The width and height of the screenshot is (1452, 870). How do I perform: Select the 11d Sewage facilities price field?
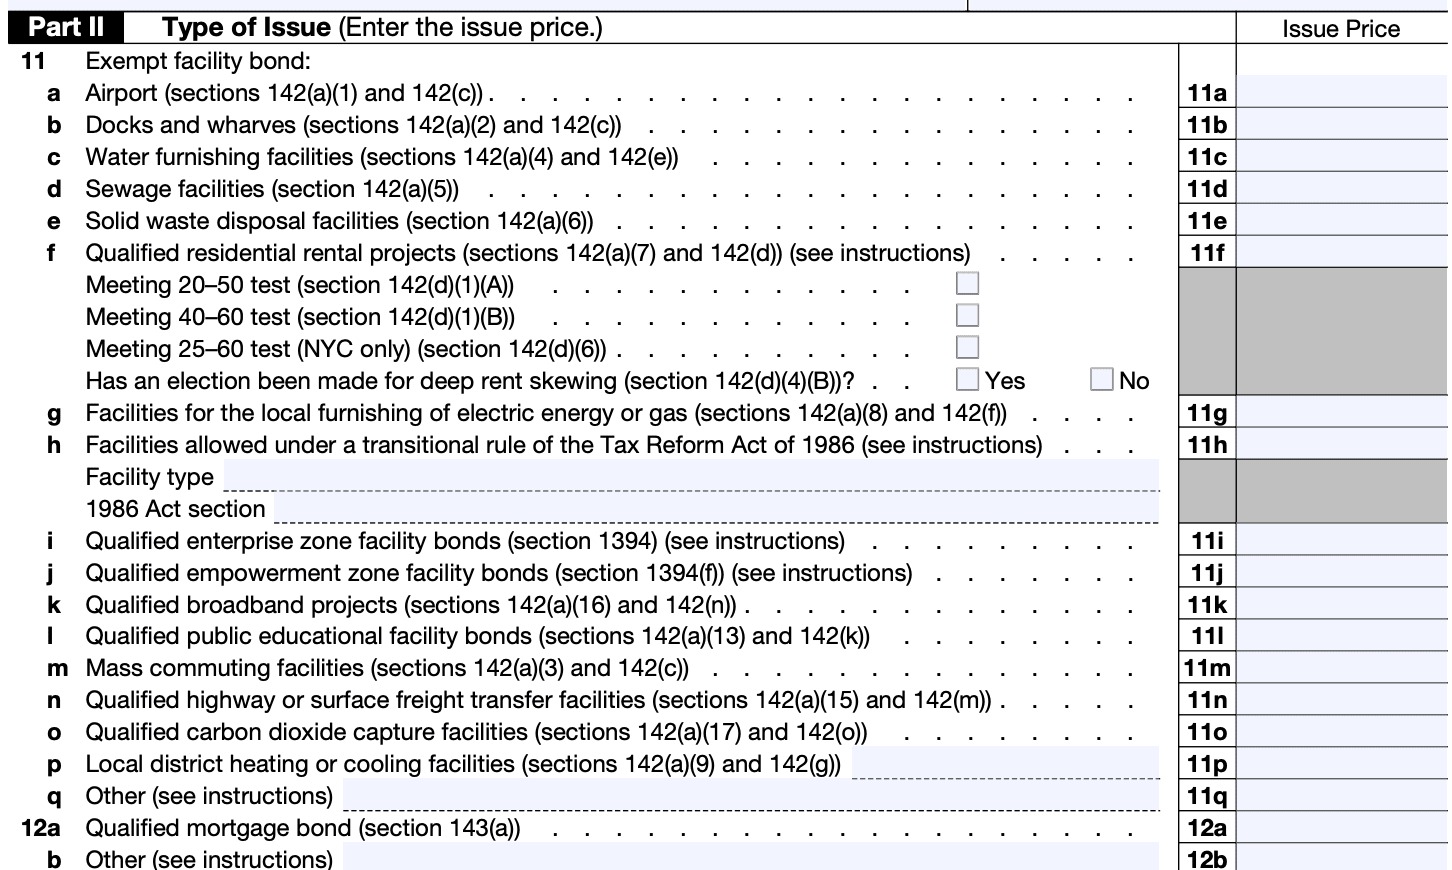[1342, 188]
